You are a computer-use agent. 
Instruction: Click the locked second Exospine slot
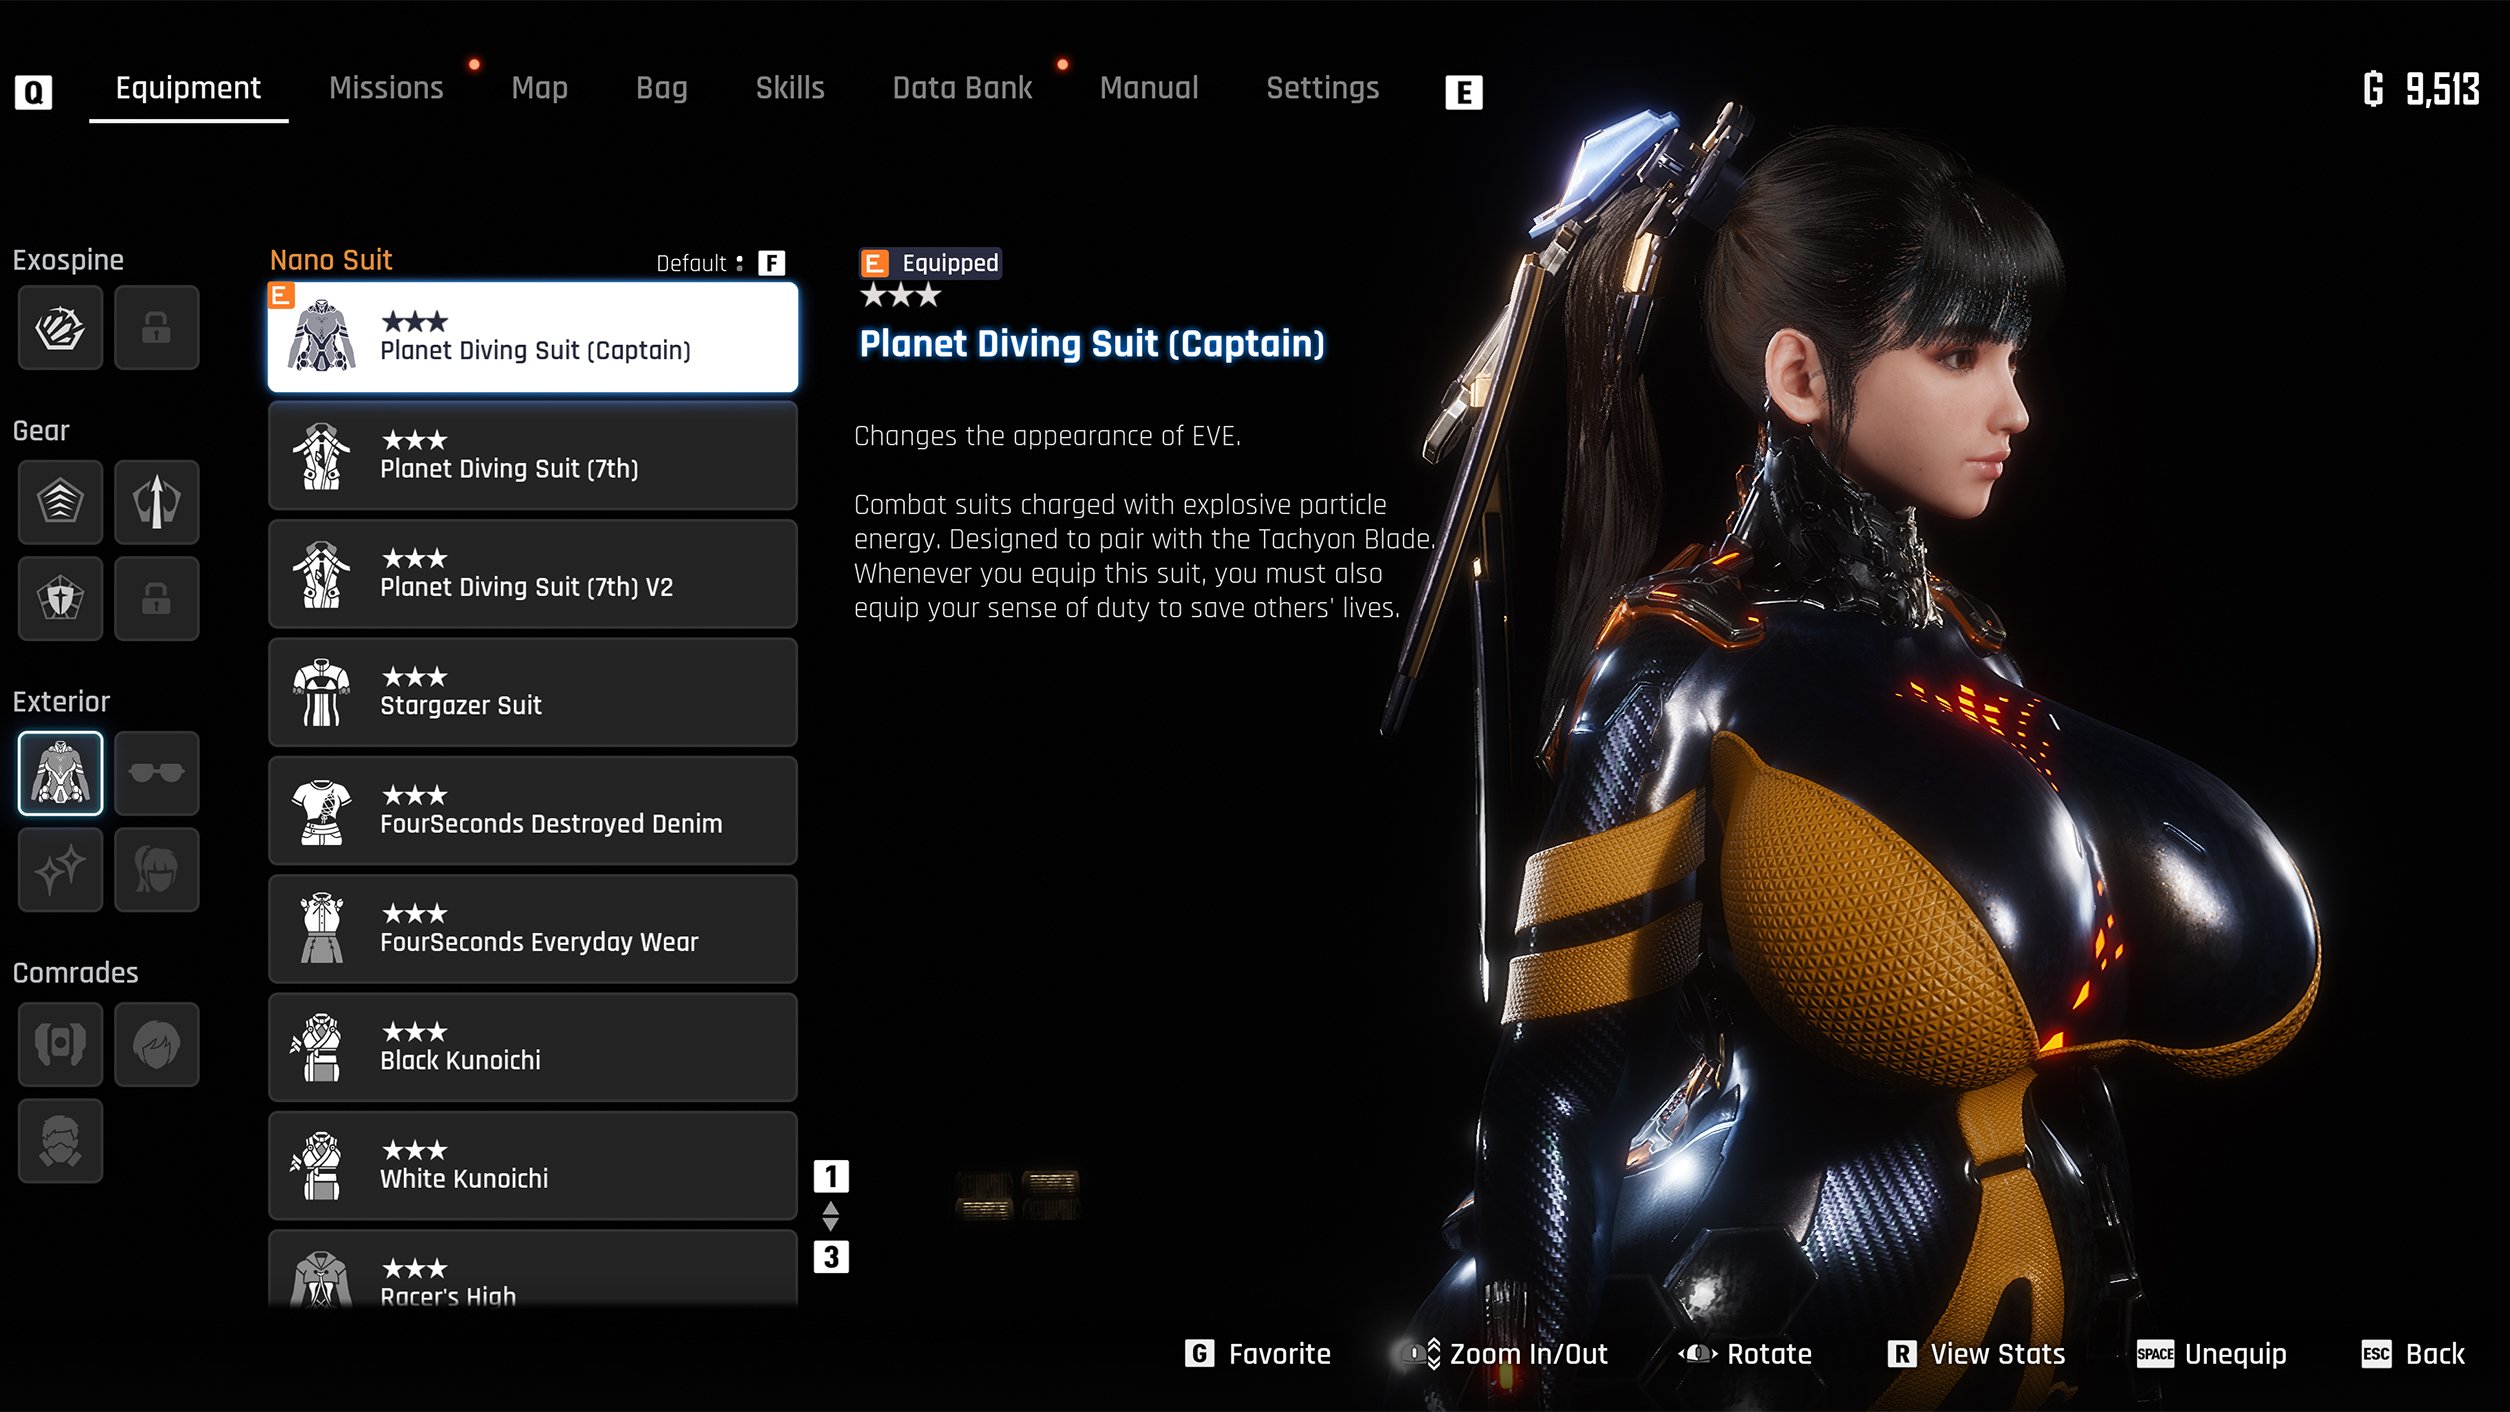[x=156, y=327]
